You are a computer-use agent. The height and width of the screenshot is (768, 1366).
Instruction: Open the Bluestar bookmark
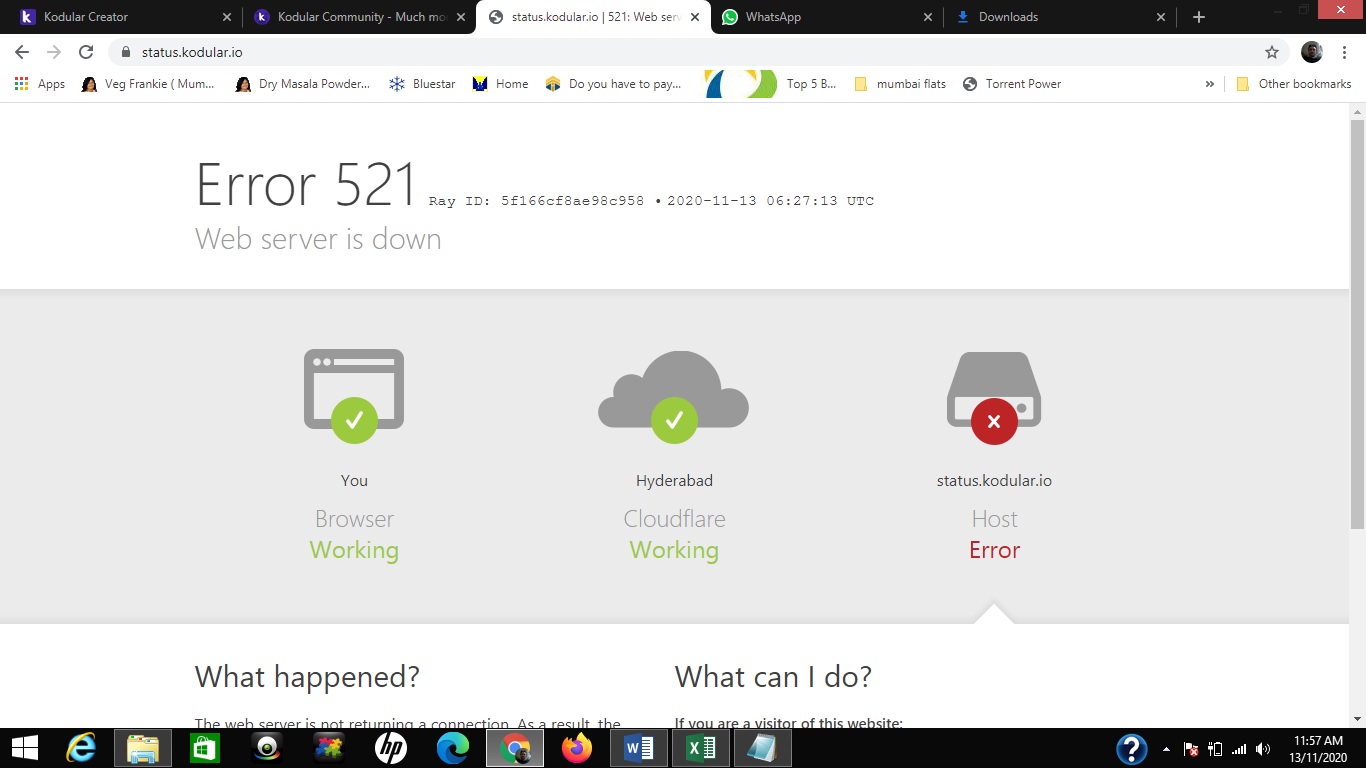(x=422, y=84)
